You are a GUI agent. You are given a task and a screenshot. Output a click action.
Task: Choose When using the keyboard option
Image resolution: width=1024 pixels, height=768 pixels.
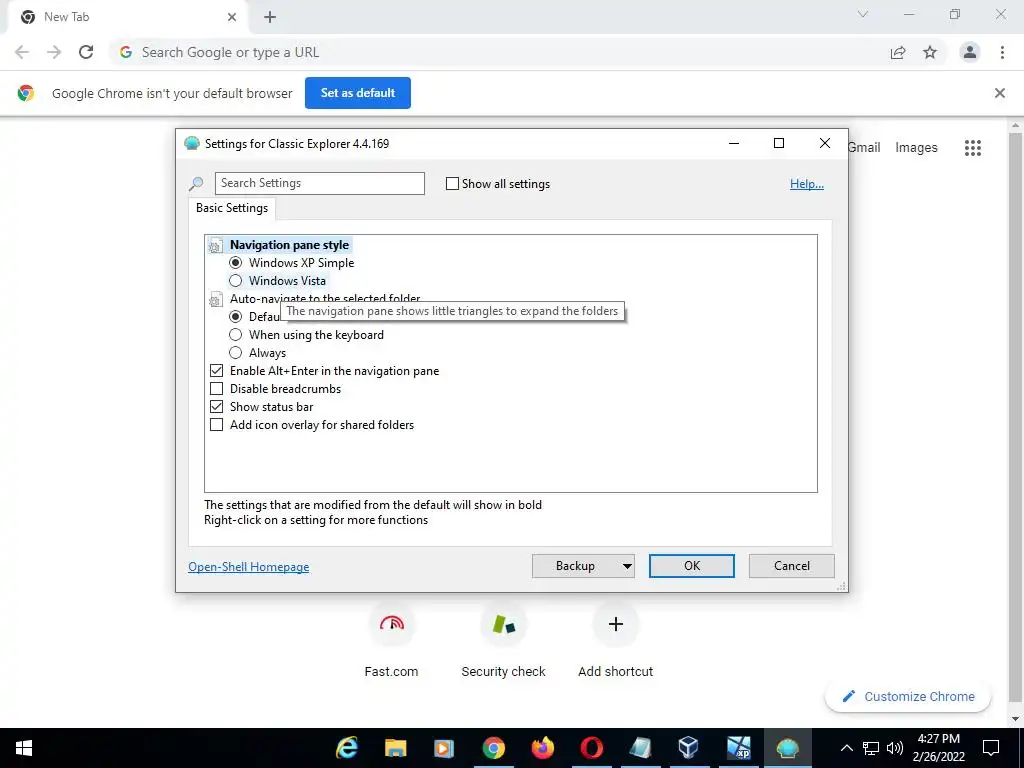click(x=236, y=335)
